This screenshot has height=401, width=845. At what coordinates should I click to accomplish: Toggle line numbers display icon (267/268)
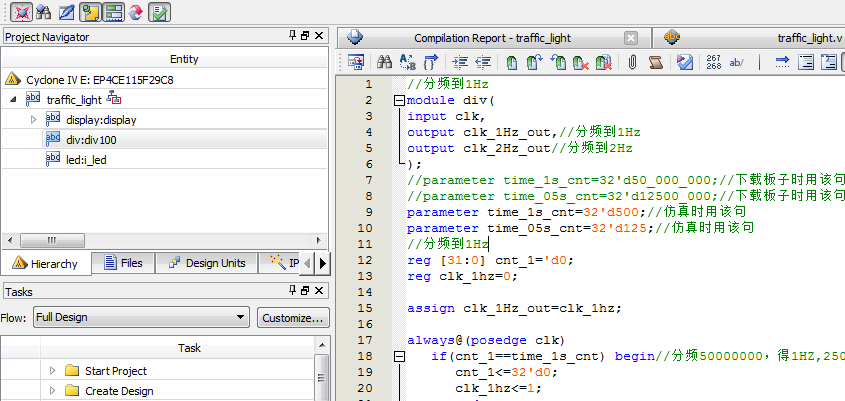pyautogui.click(x=713, y=62)
